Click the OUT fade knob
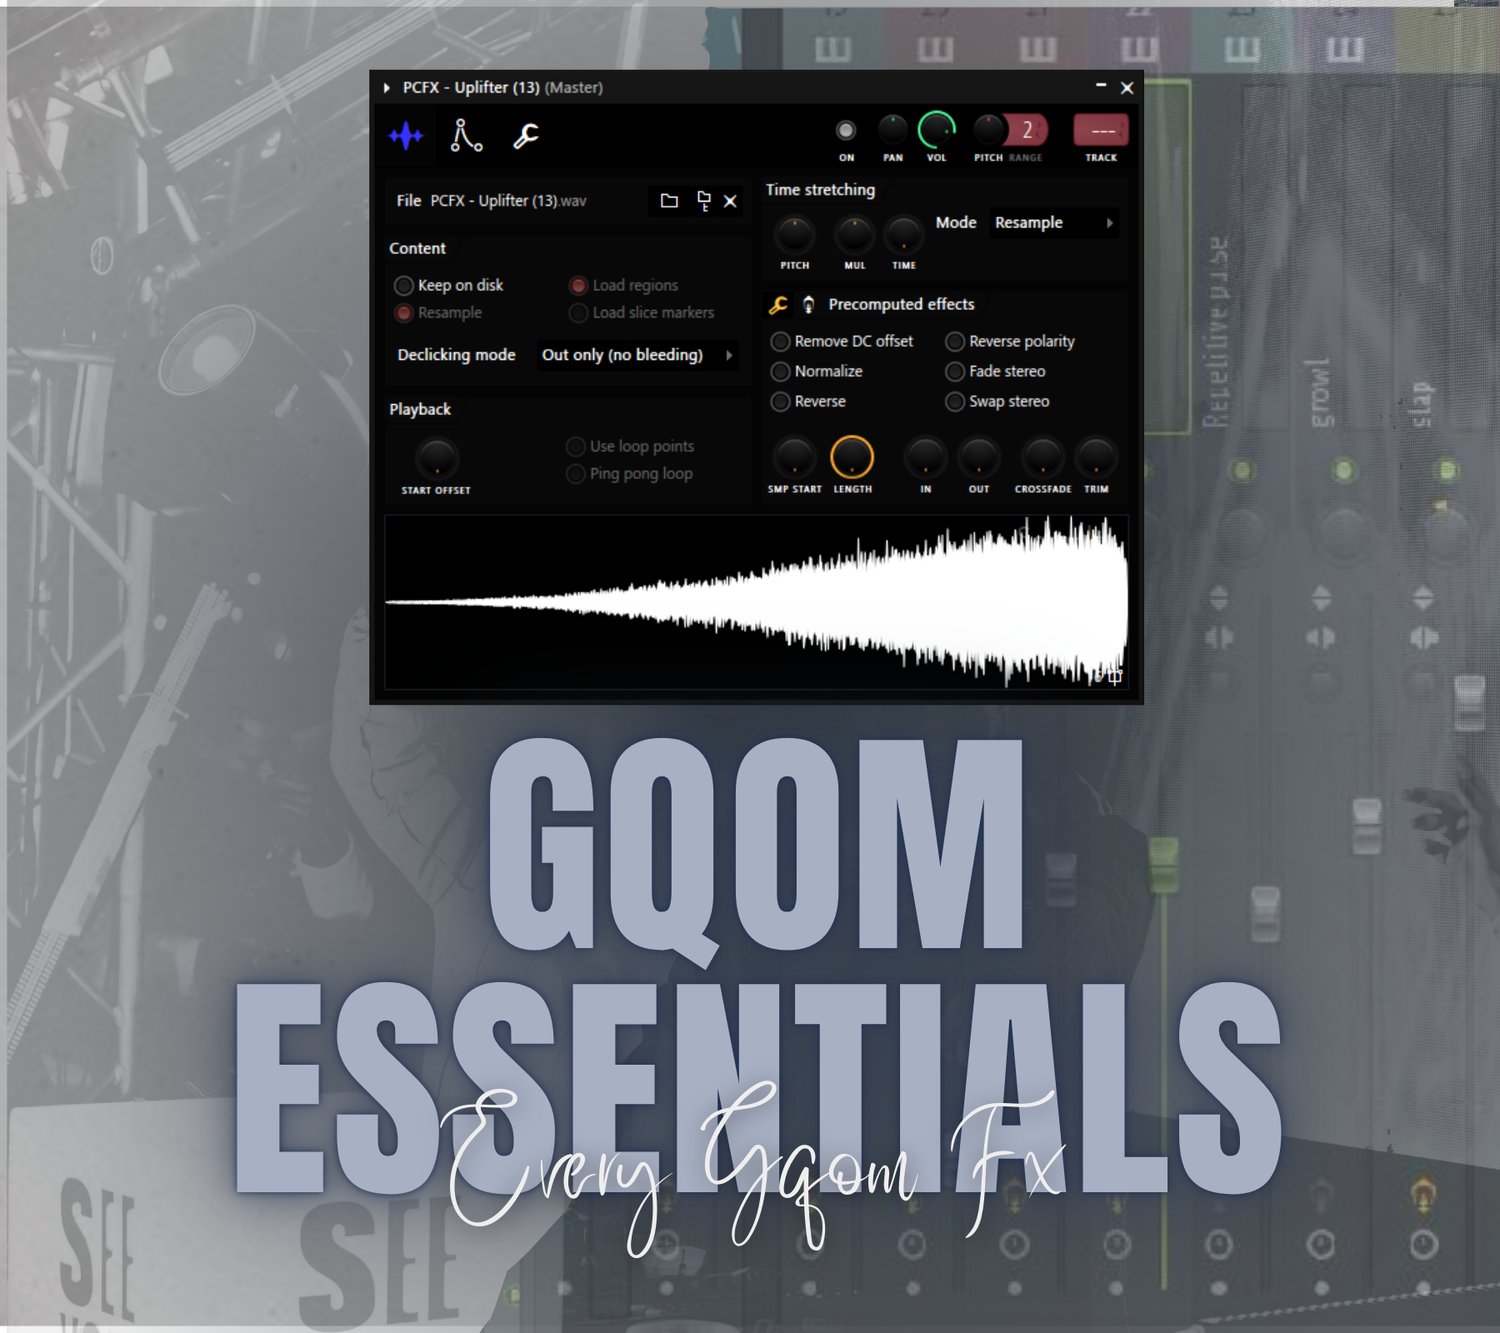 tap(978, 457)
